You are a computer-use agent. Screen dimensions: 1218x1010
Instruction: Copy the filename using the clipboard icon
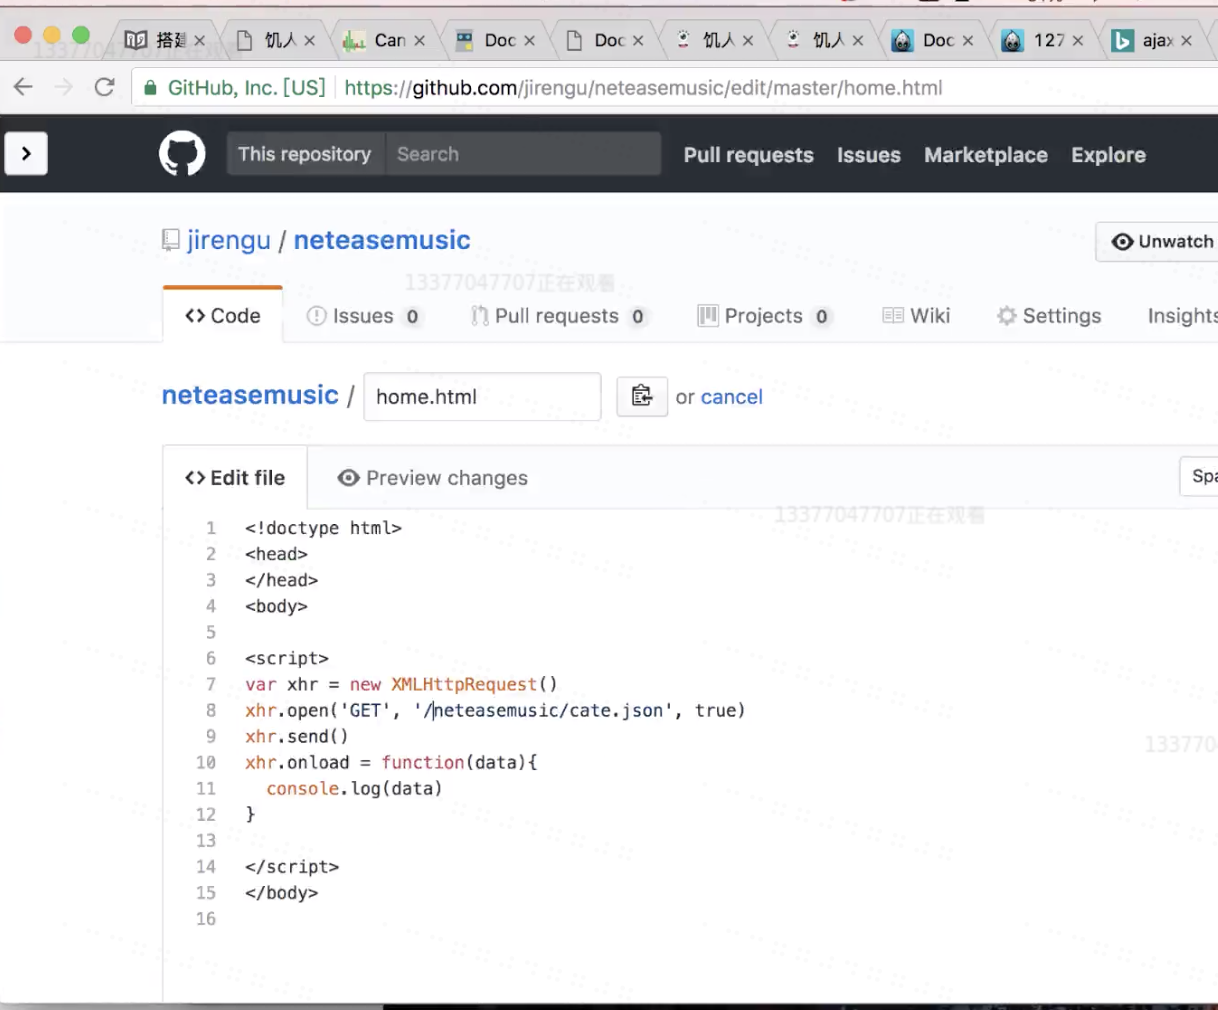[x=642, y=396]
